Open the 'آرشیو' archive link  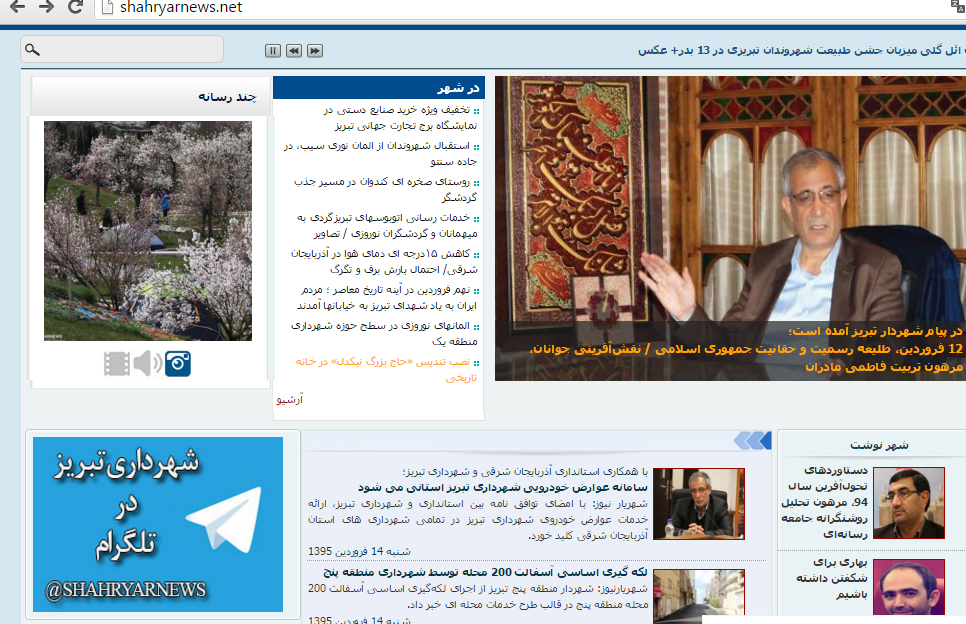[289, 399]
